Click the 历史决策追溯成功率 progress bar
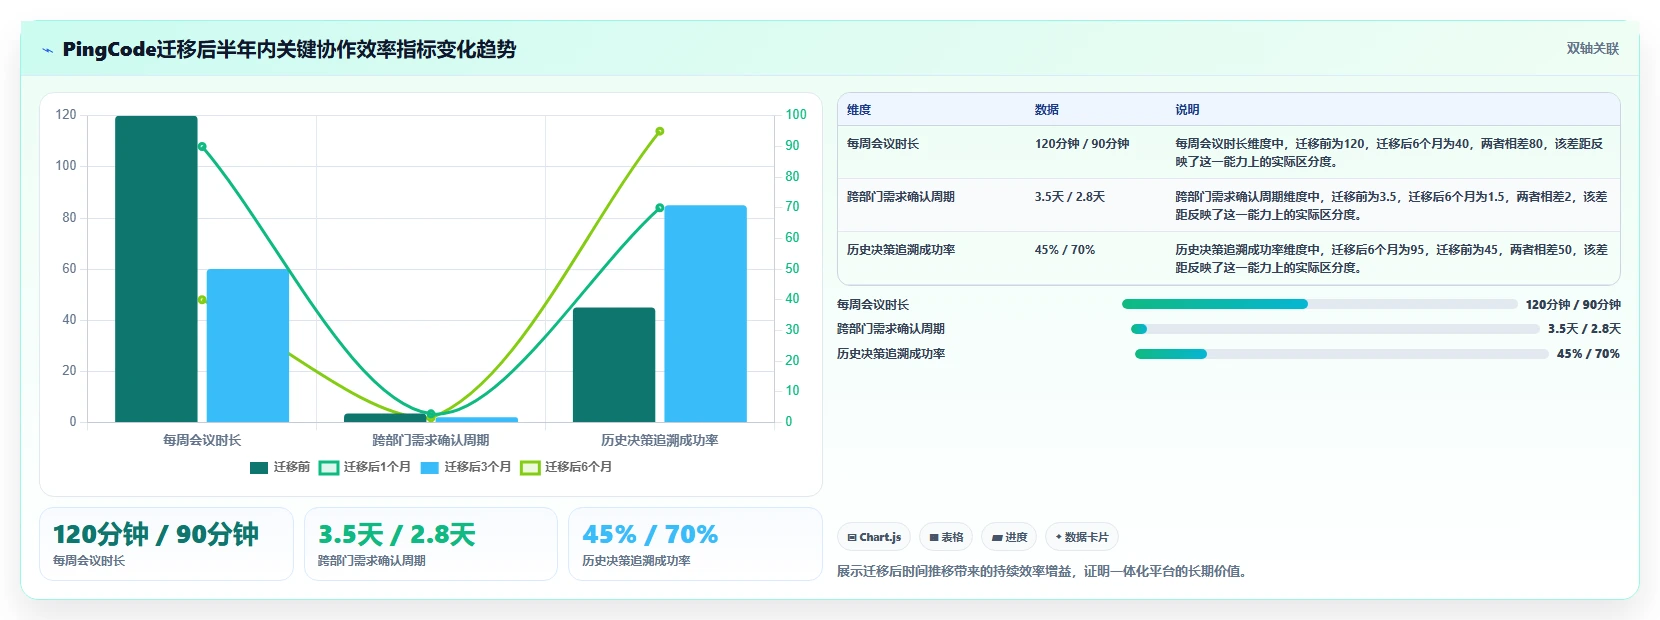Image resolution: width=1660 pixels, height=620 pixels. pyautogui.click(x=1341, y=354)
